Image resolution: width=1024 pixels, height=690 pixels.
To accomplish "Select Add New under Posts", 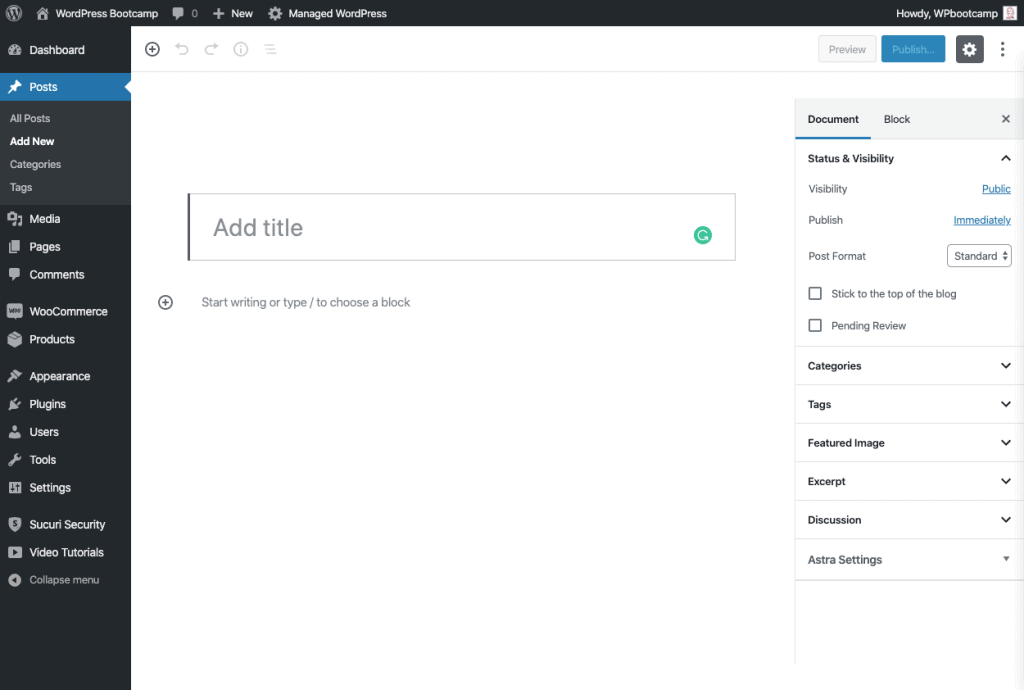I will click(x=32, y=141).
